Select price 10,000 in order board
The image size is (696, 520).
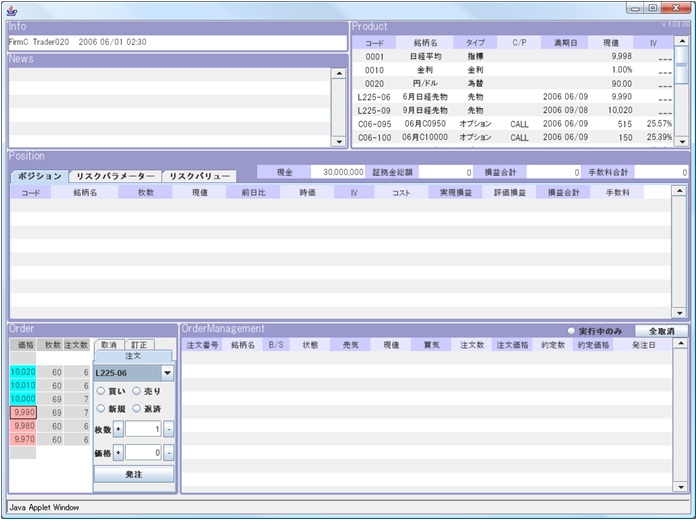[23, 399]
